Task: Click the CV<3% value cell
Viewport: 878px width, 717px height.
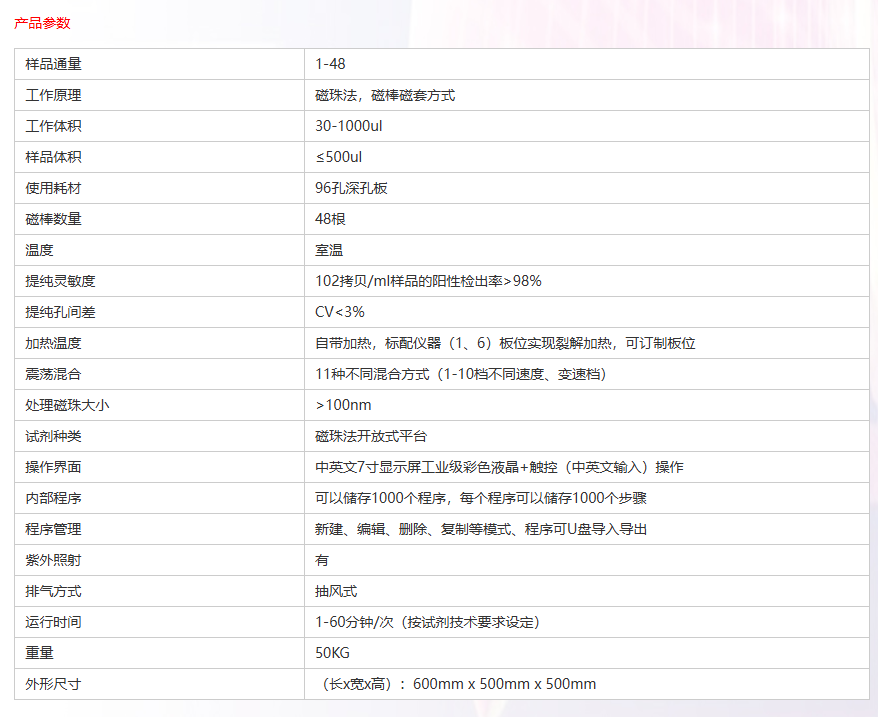Action: point(340,312)
